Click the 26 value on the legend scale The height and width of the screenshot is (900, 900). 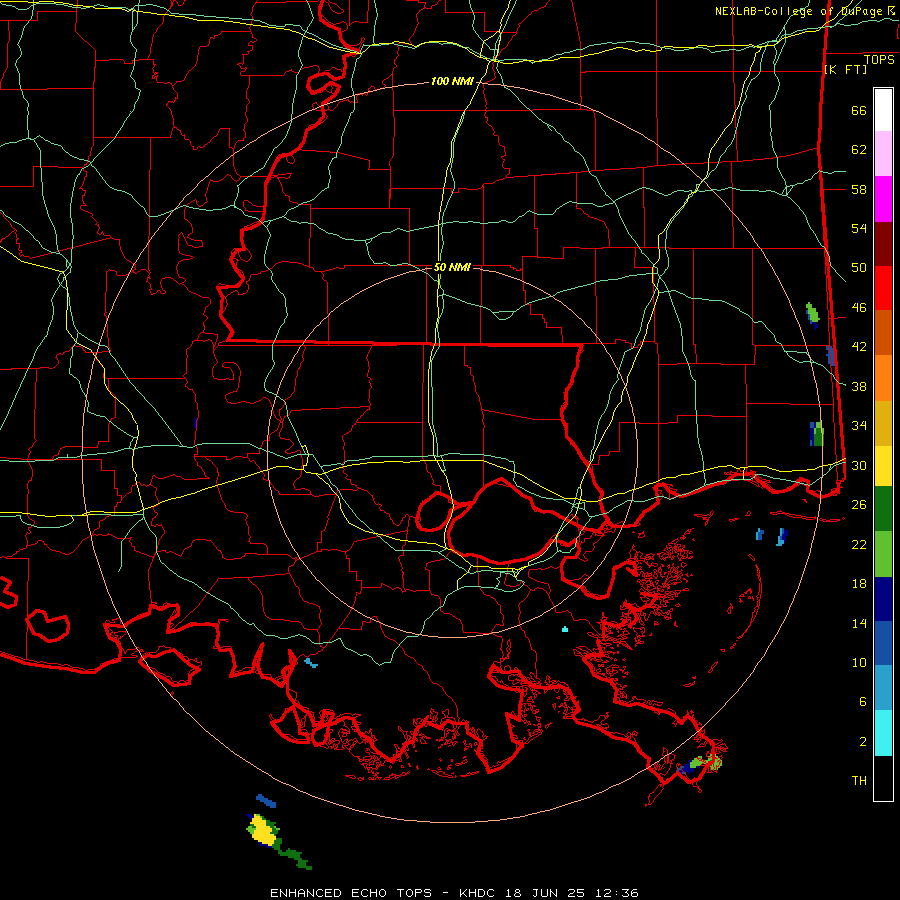click(x=859, y=505)
